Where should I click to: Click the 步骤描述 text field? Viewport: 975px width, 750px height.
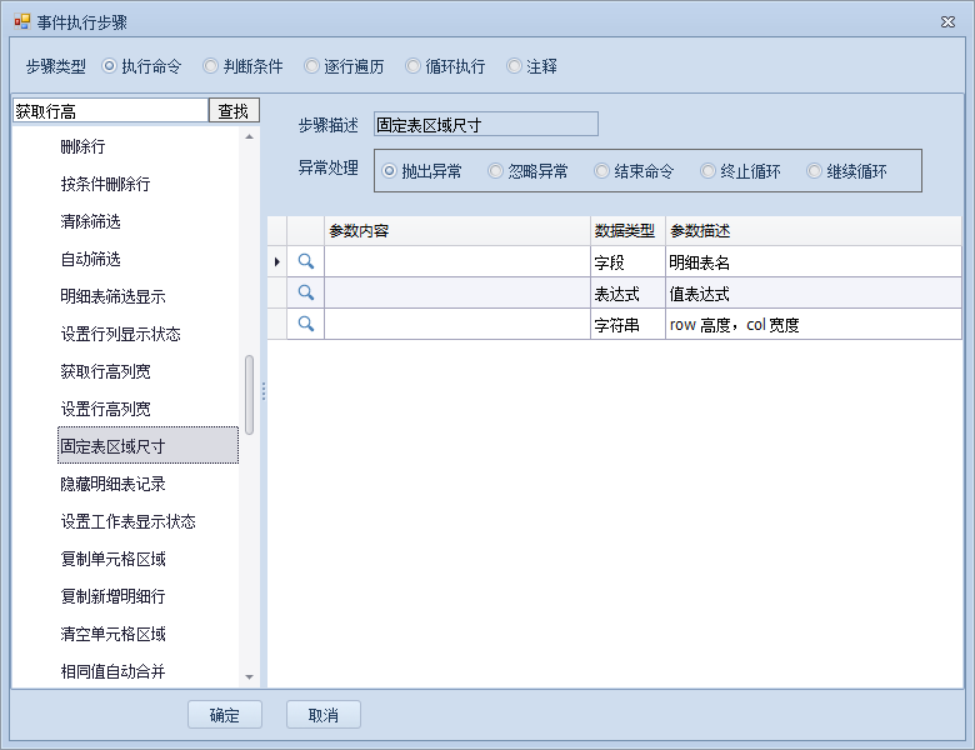click(485, 125)
